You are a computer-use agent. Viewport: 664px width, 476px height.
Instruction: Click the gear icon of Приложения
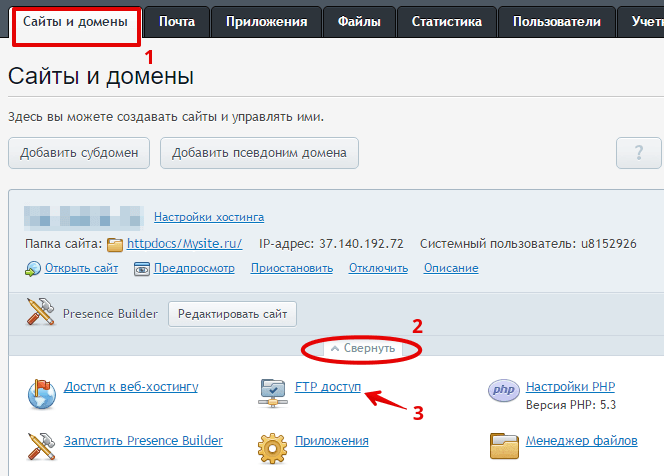272,448
